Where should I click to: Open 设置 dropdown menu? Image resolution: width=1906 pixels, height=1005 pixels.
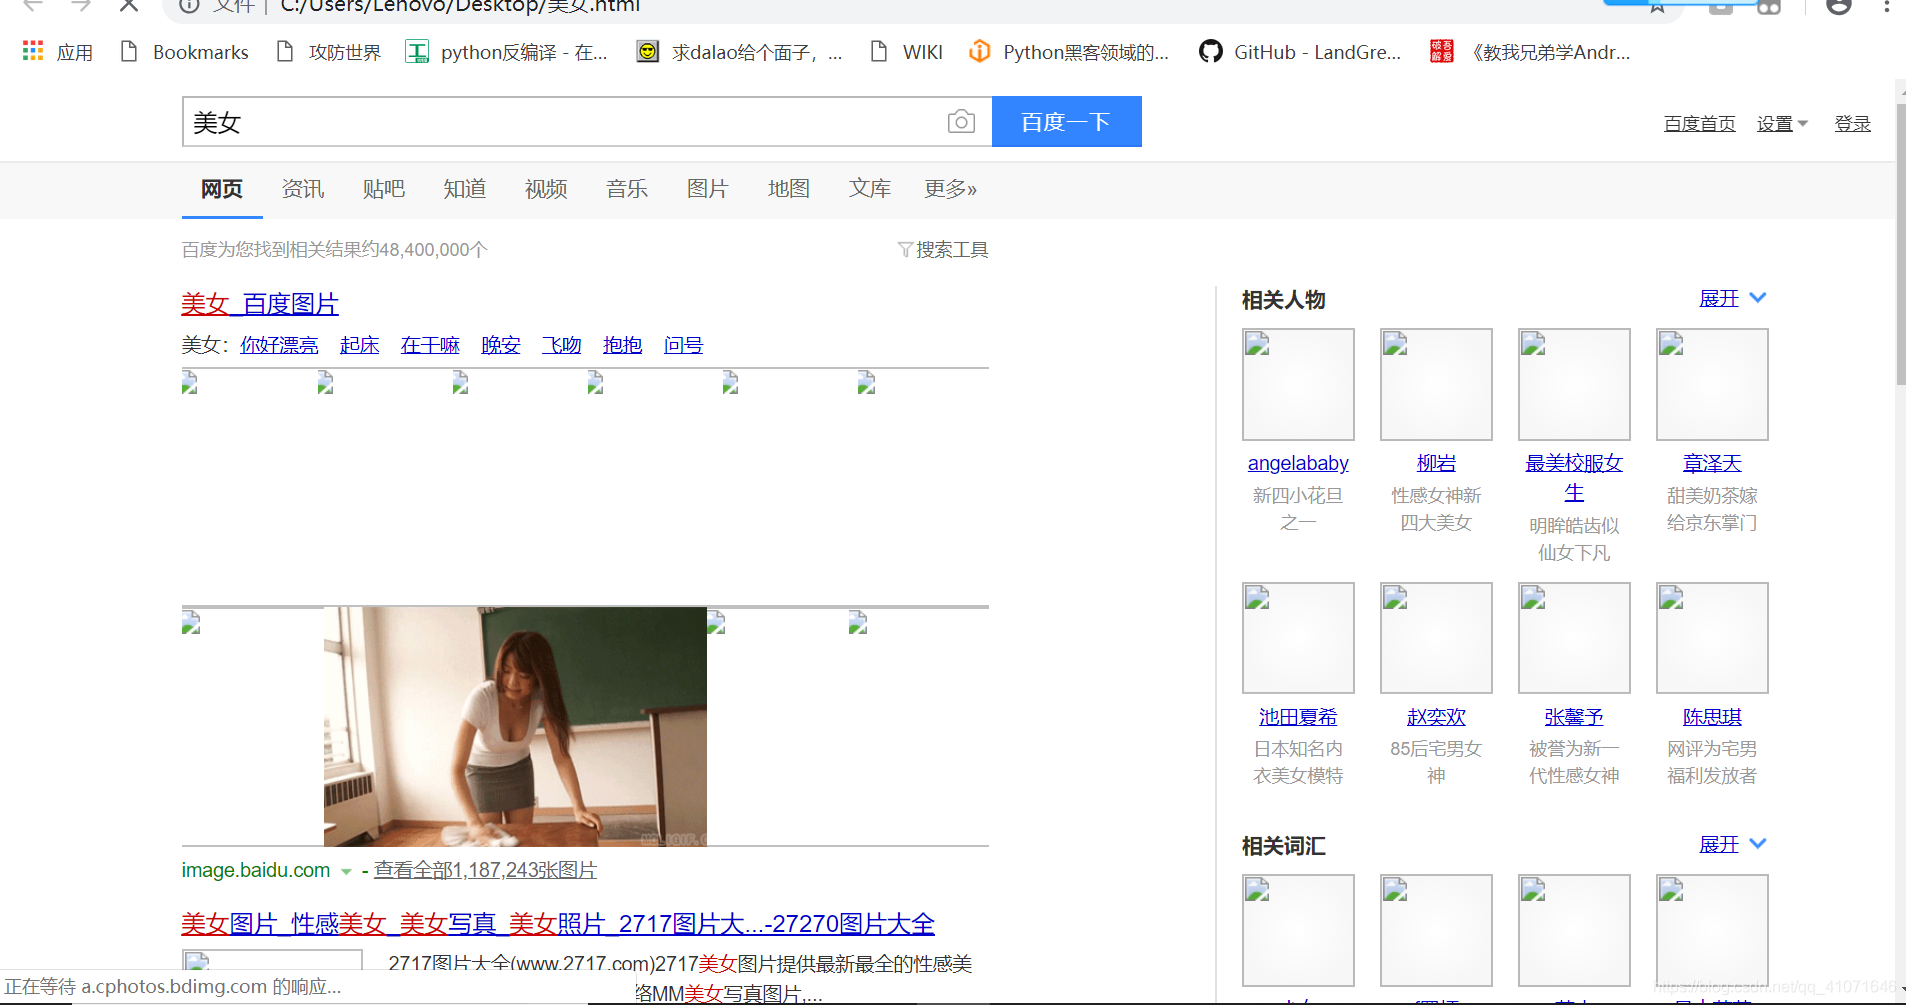tap(1782, 123)
